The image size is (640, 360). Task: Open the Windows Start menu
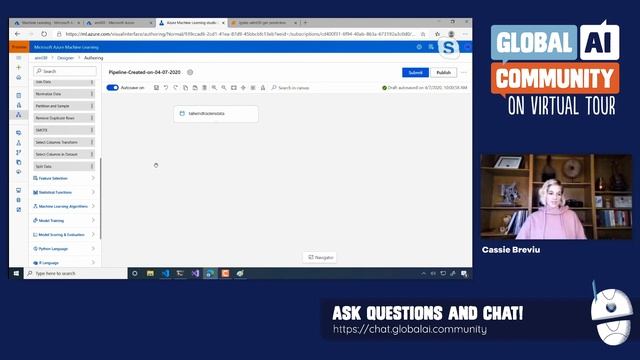(x=16, y=273)
